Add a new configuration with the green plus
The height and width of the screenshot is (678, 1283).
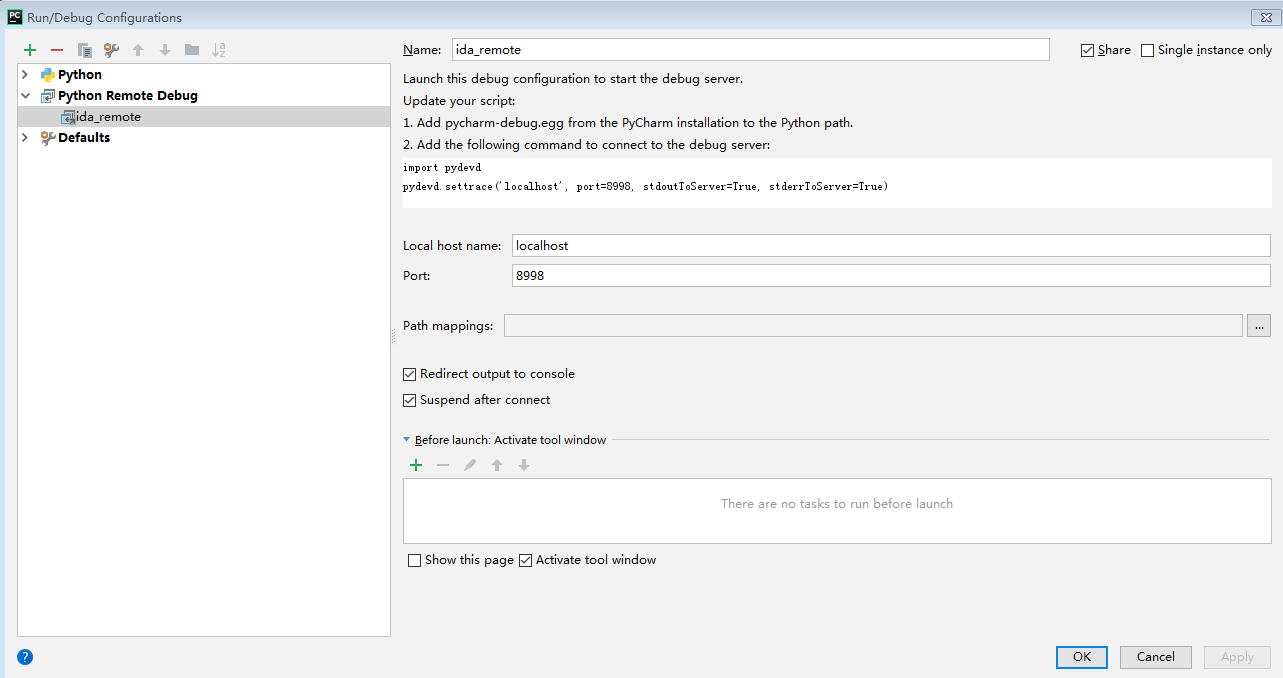(30, 50)
